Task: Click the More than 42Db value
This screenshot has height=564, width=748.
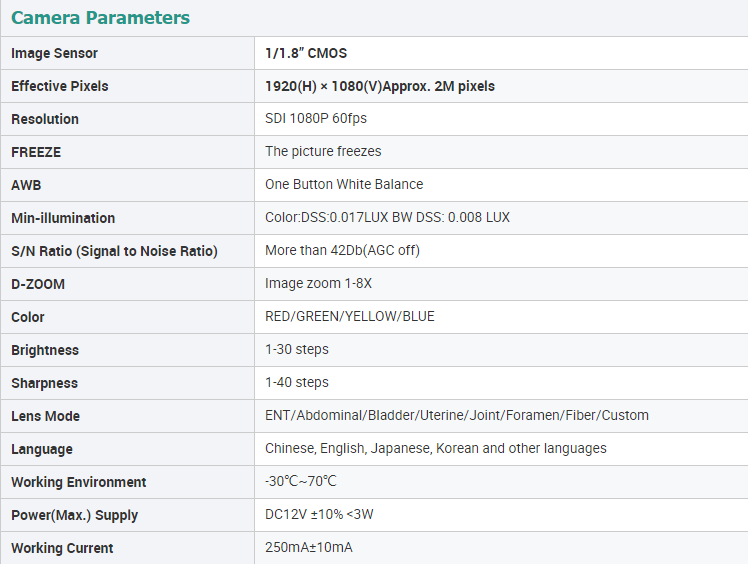Action: [x=342, y=251]
